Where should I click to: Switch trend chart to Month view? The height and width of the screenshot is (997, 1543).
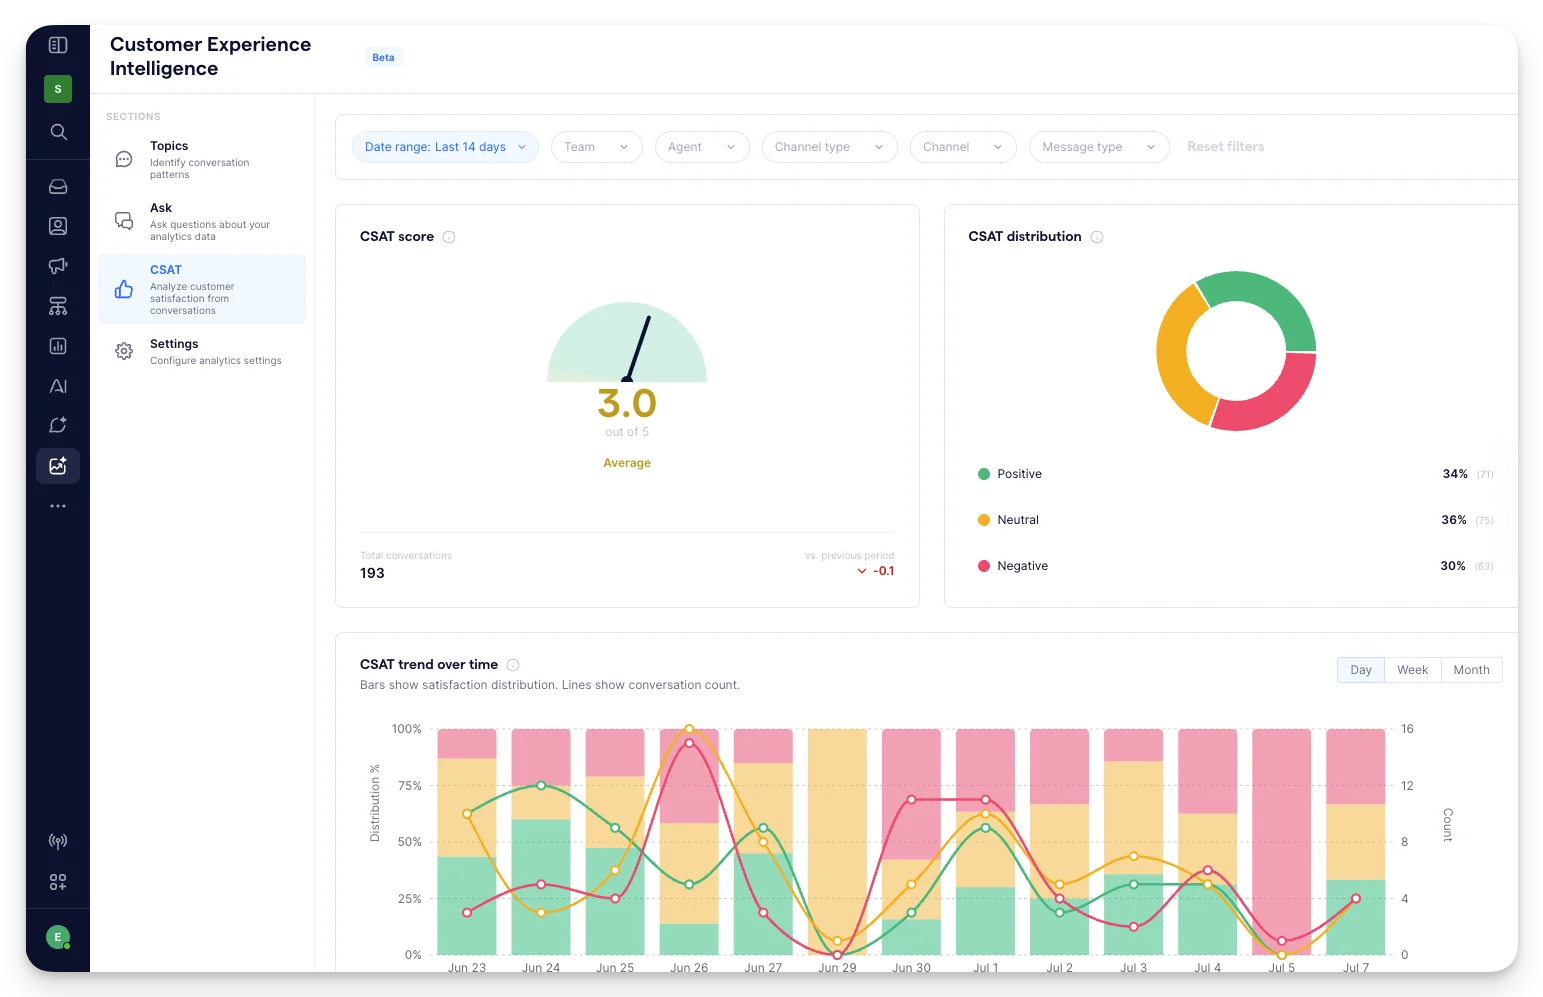click(x=1471, y=670)
